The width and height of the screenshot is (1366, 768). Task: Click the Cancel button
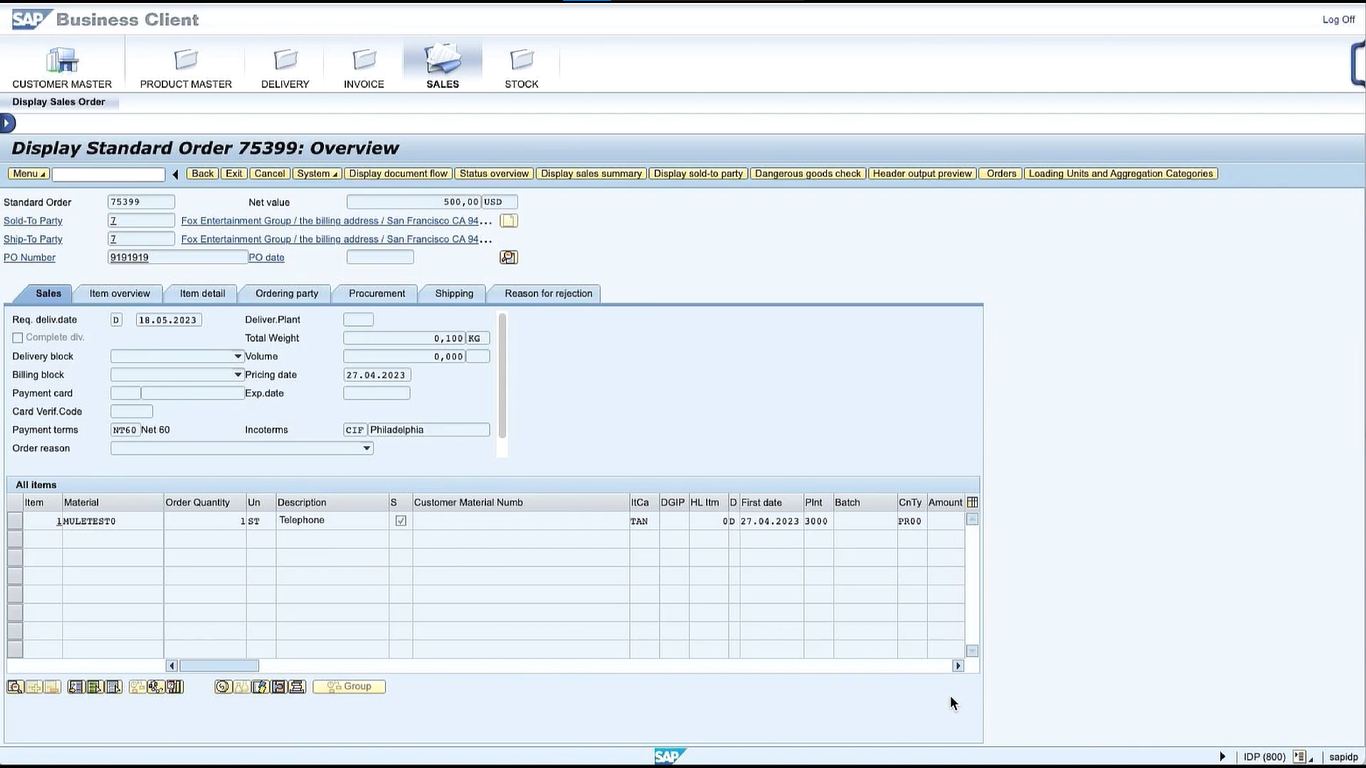pos(270,174)
